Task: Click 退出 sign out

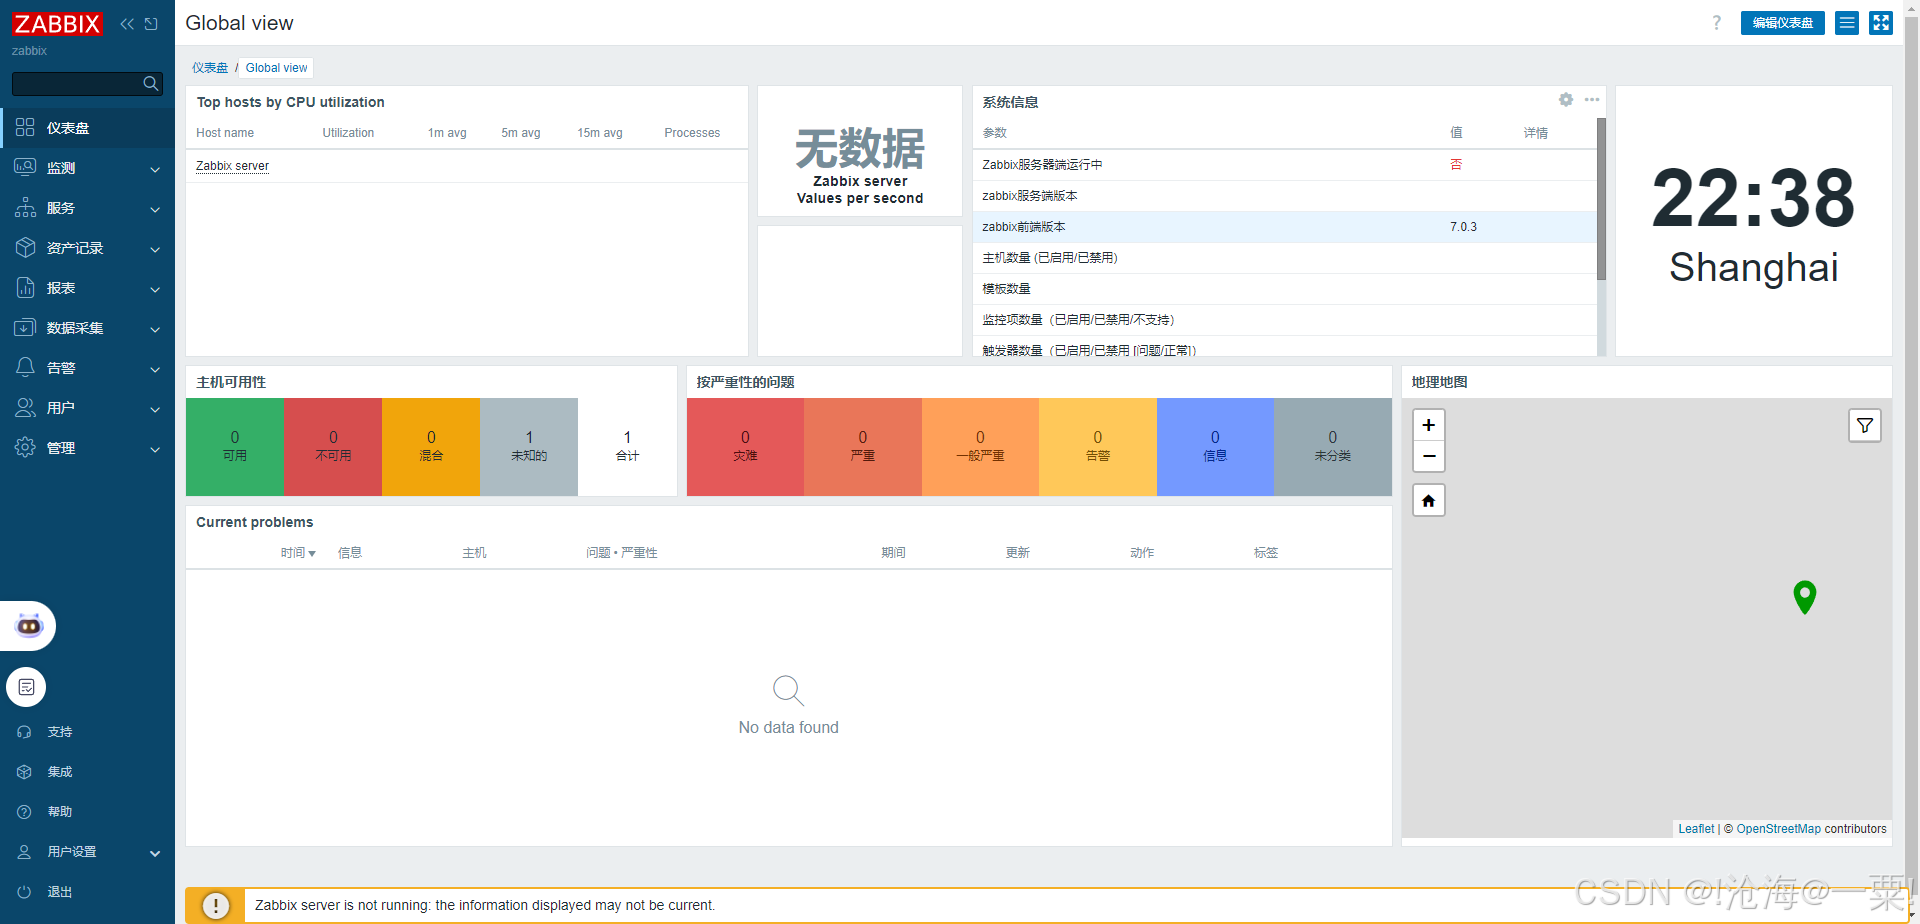Action: click(60, 892)
